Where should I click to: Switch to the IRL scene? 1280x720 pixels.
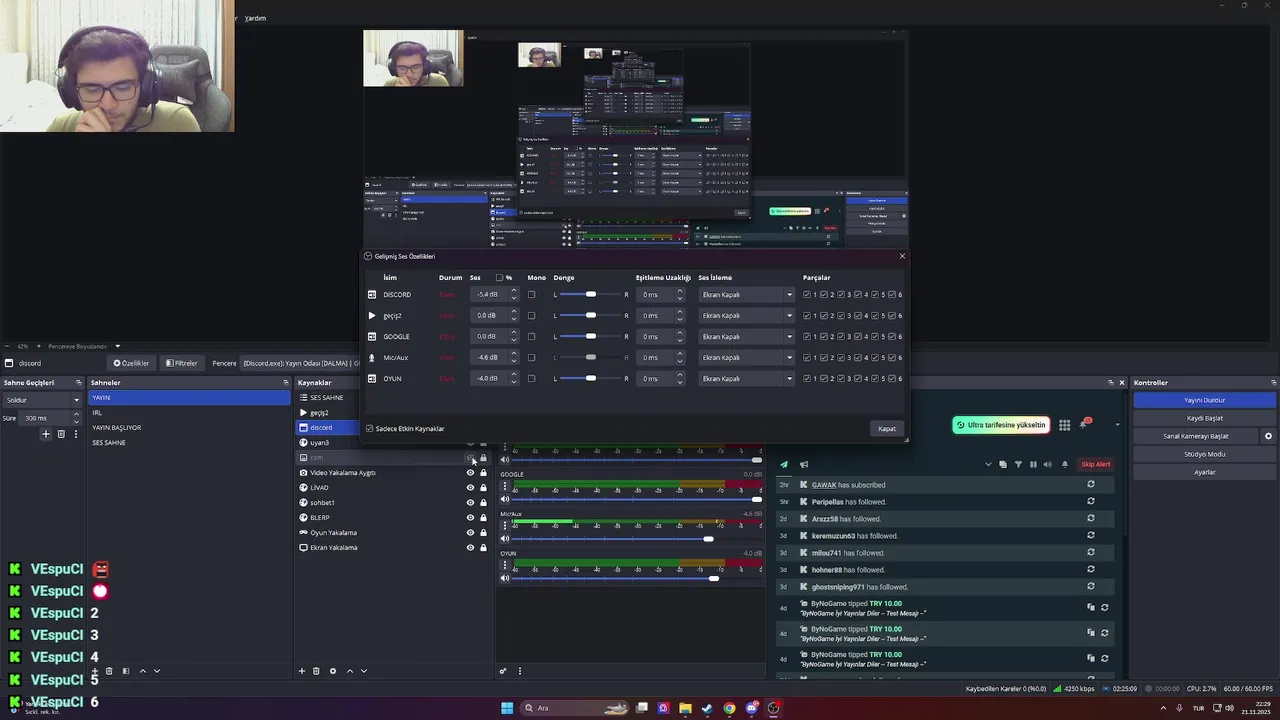point(189,413)
